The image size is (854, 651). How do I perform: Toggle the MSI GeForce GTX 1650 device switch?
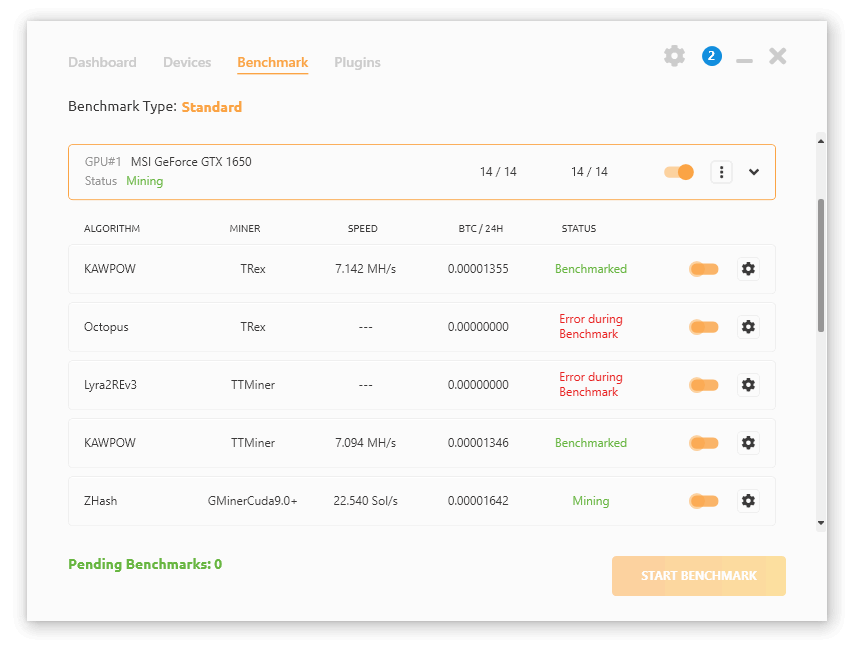click(x=679, y=172)
